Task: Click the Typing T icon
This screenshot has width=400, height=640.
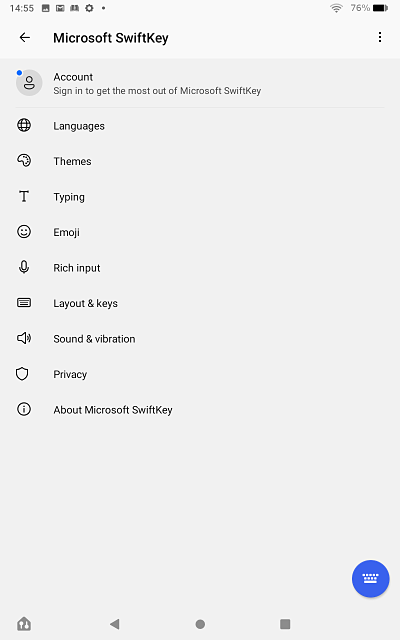Action: coord(24,196)
